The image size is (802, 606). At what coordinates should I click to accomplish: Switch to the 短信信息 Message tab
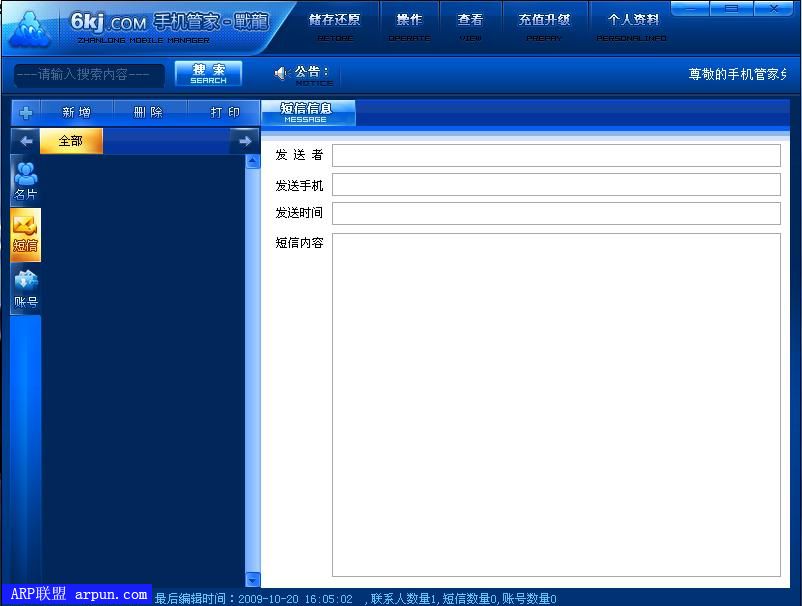307,112
